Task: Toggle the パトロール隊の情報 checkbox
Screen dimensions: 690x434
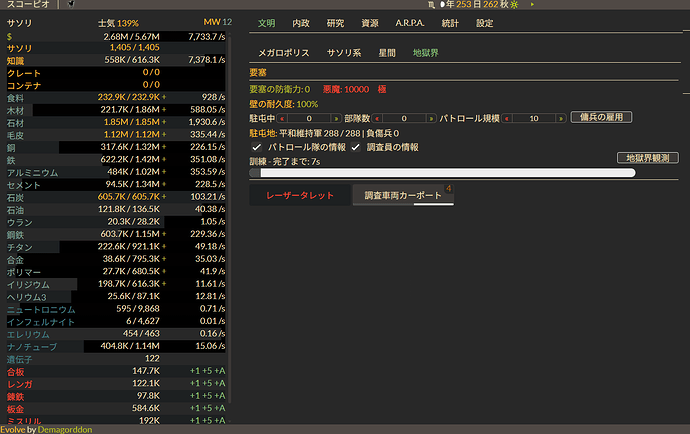Action: click(257, 146)
